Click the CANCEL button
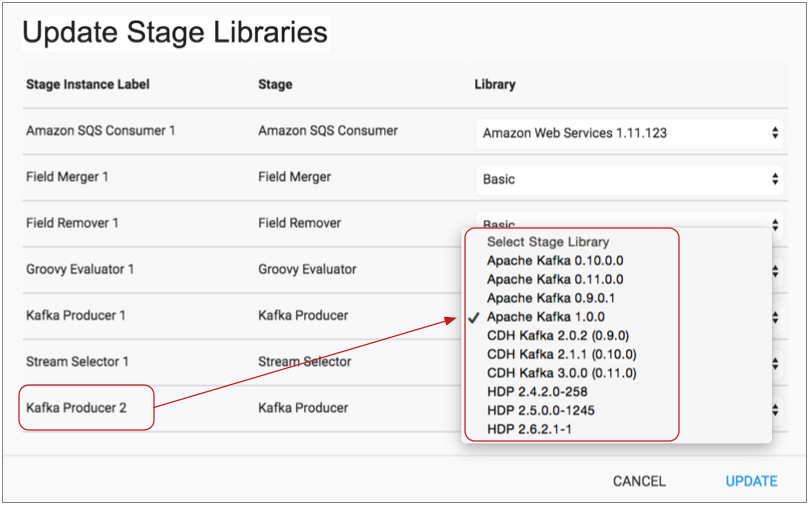Image resolution: width=808 pixels, height=505 pixels. [x=639, y=481]
